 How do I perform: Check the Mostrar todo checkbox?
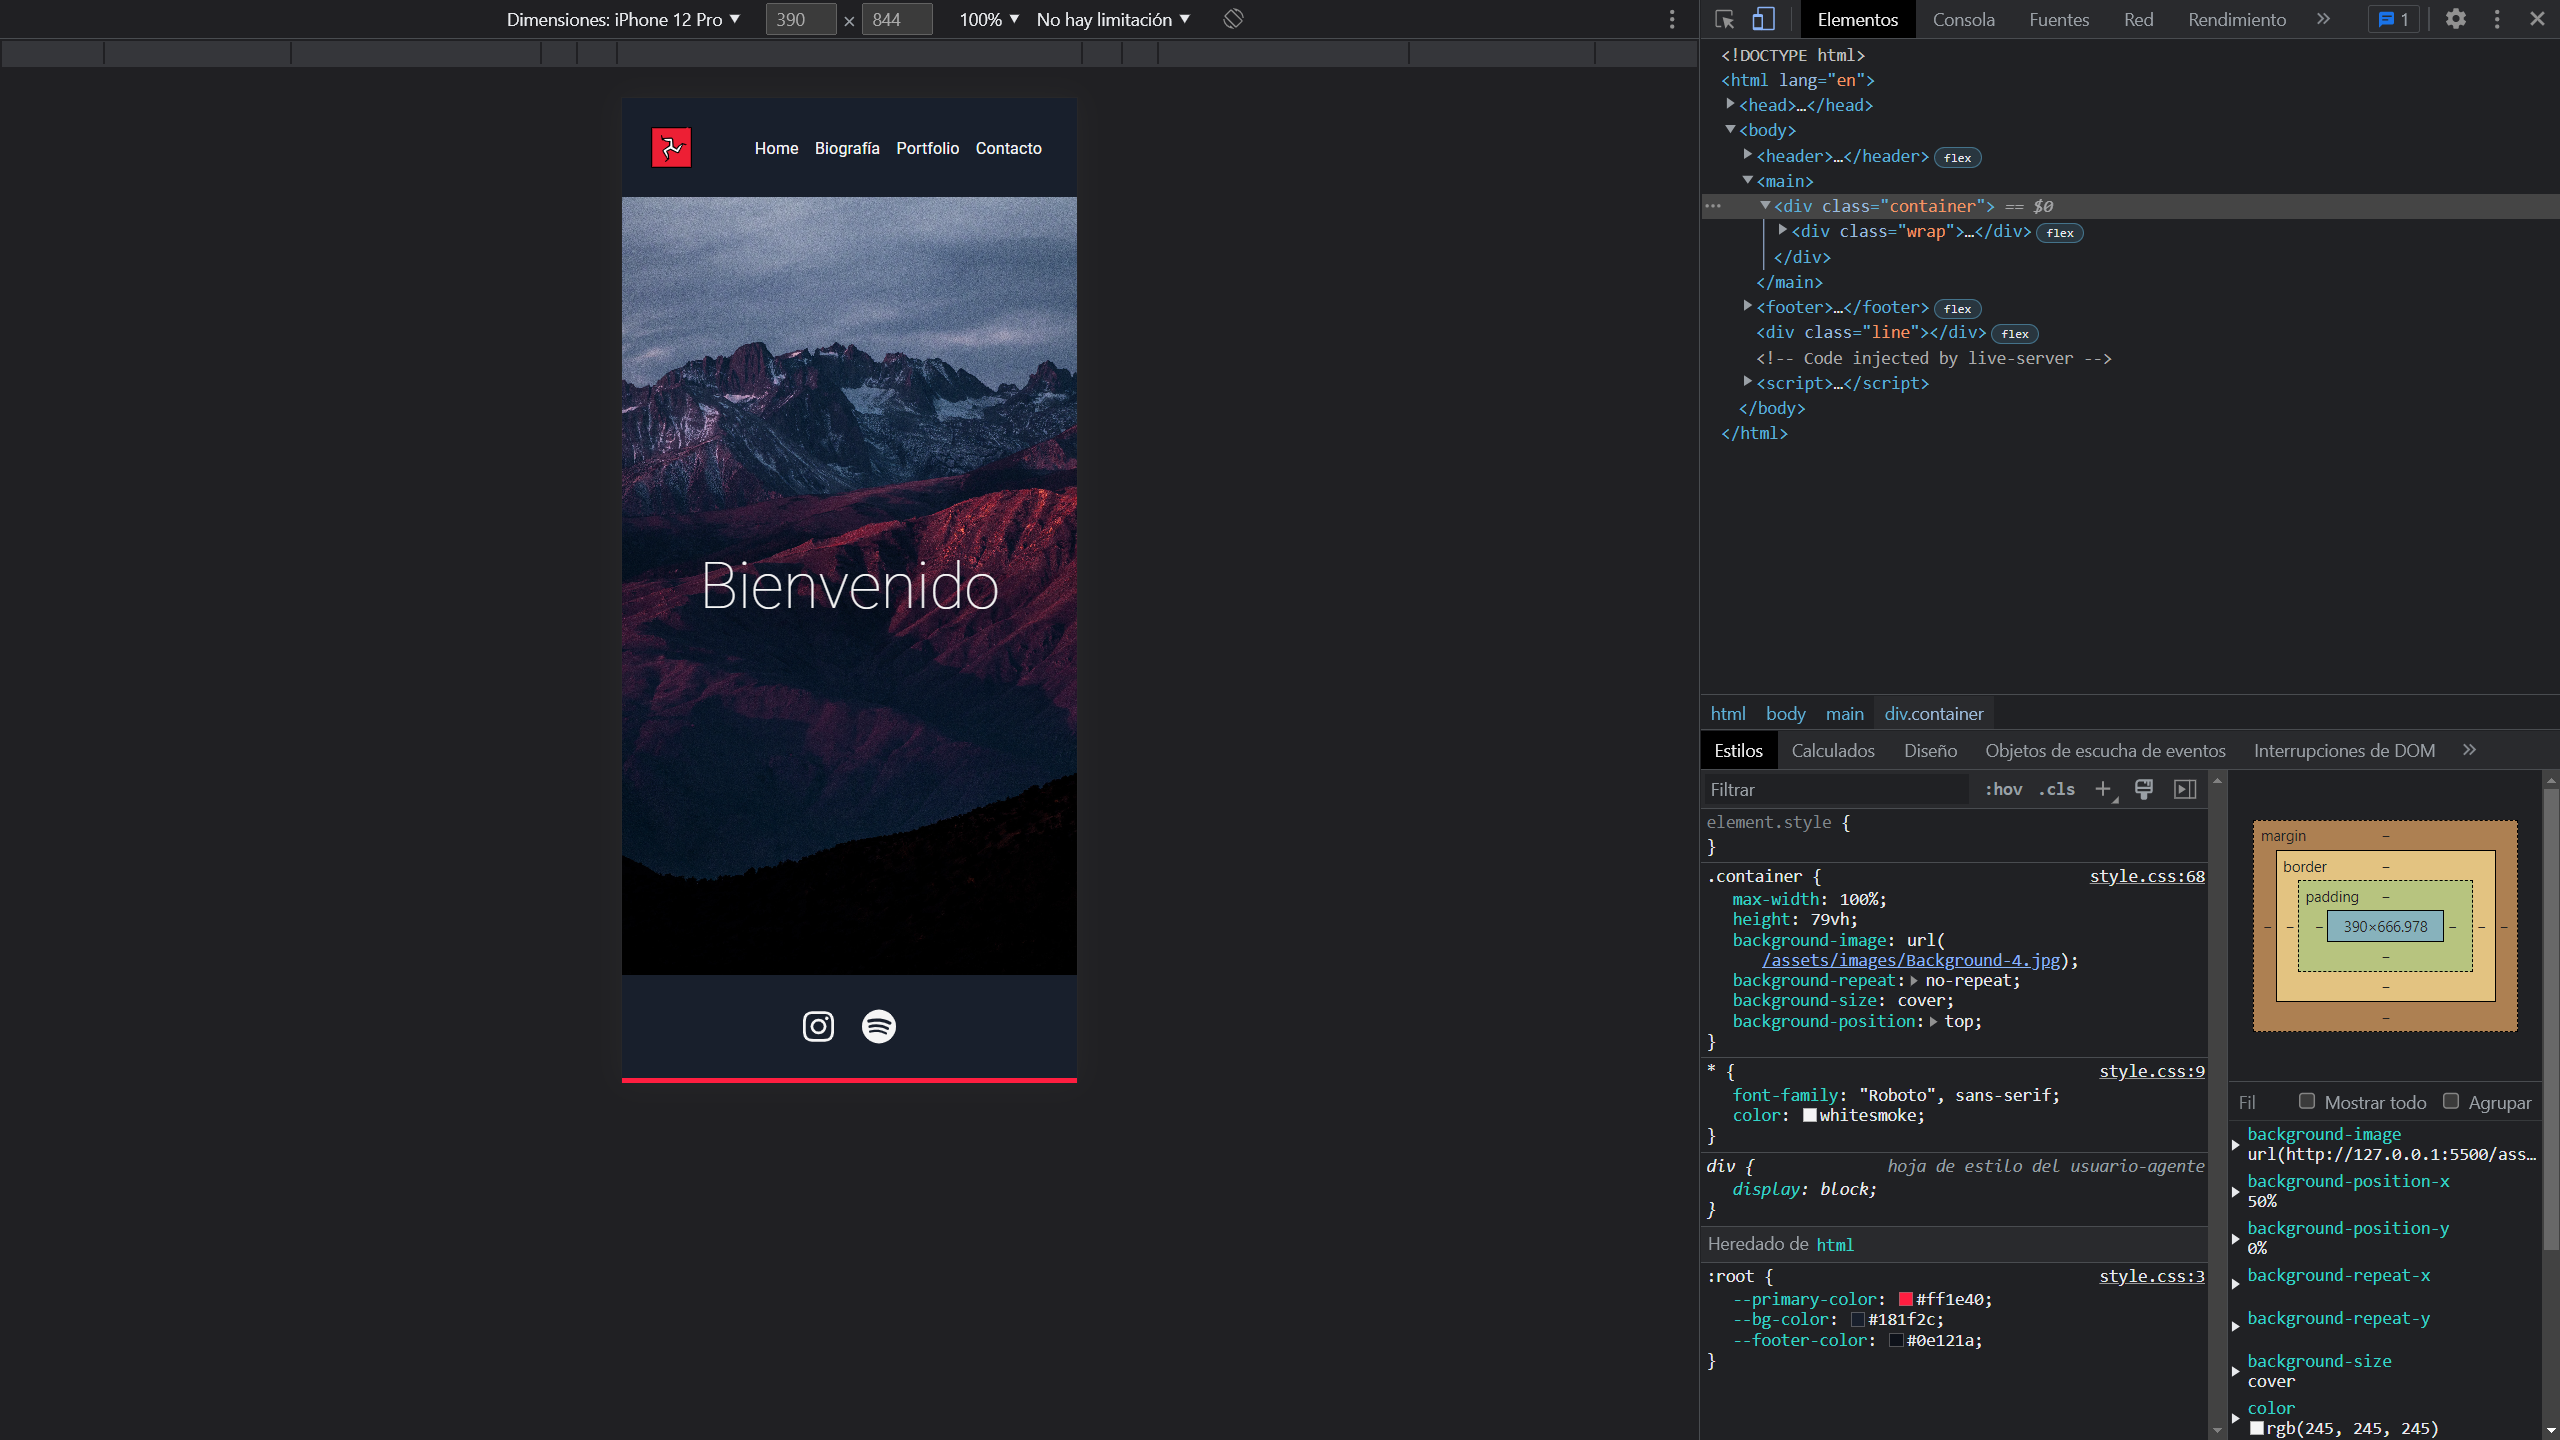pos(2307,1101)
